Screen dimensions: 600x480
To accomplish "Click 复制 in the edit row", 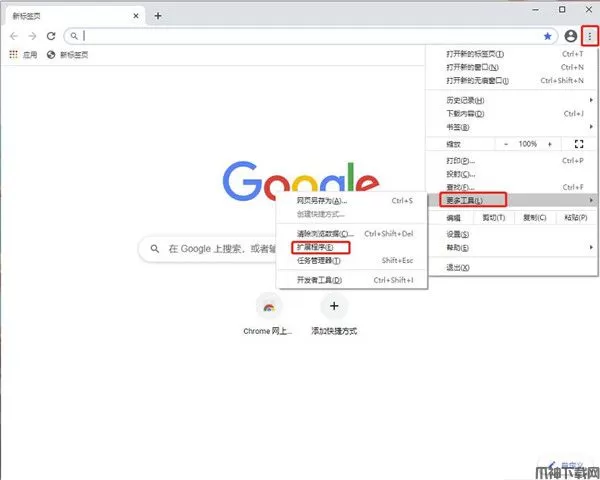I will click(535, 218).
